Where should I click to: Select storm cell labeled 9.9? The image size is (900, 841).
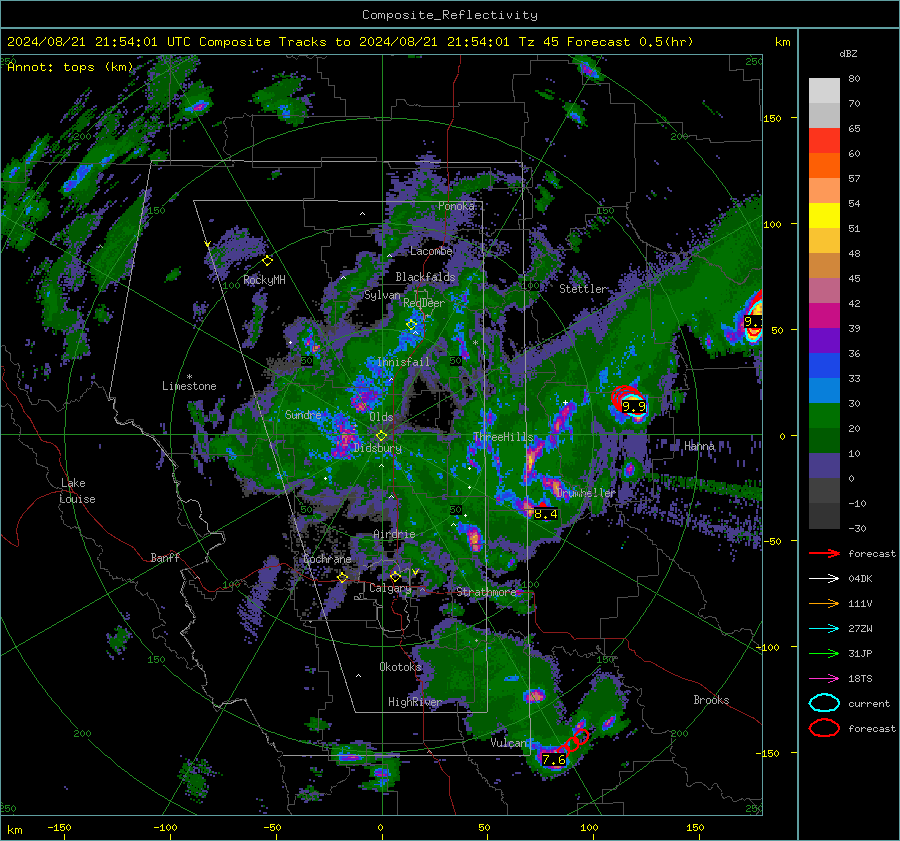[x=634, y=407]
